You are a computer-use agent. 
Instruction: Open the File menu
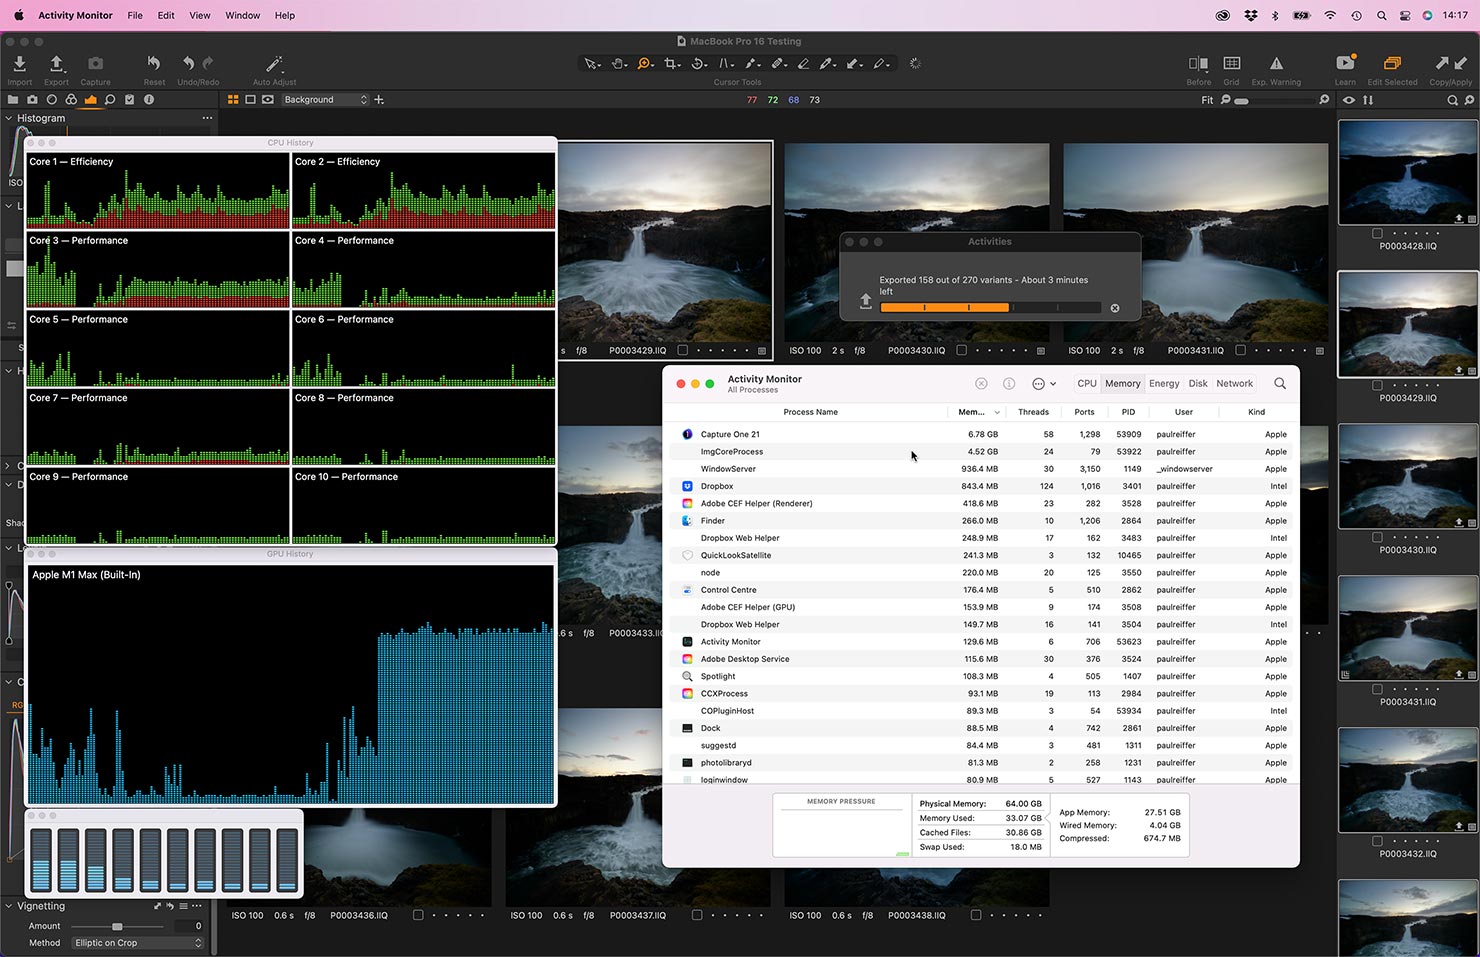tap(135, 15)
